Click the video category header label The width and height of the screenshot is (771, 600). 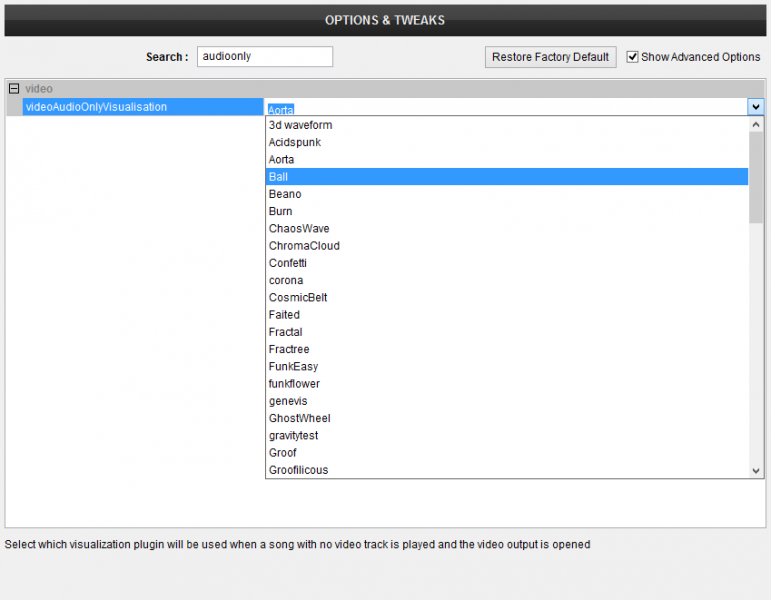39,89
